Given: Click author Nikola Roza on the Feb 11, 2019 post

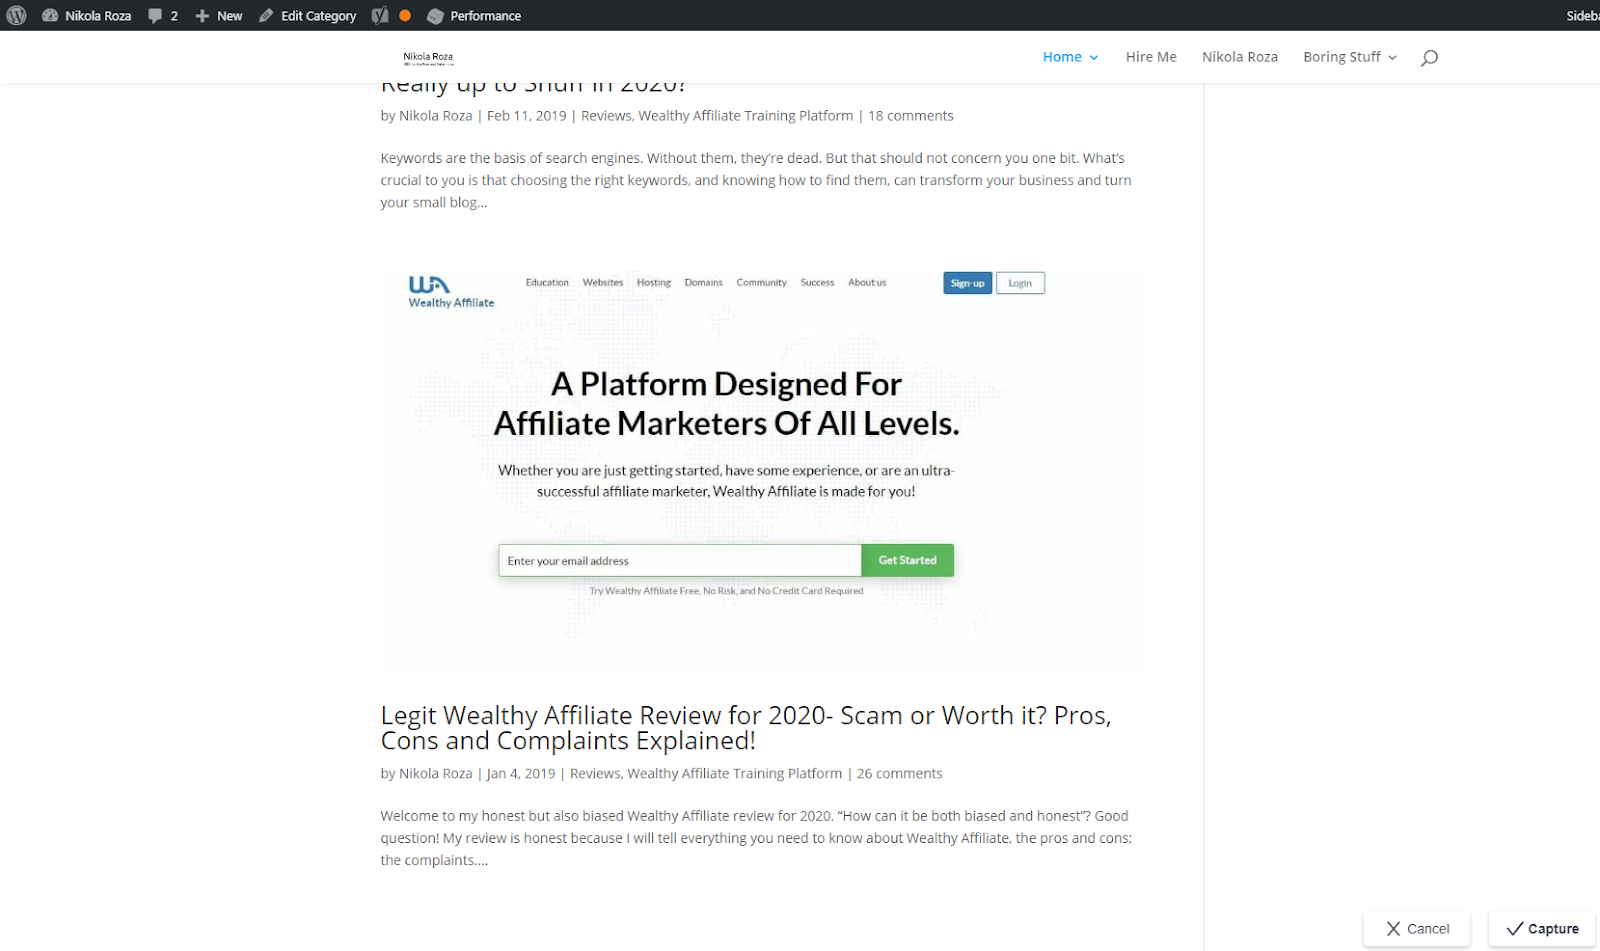Looking at the screenshot, I should [x=436, y=116].
